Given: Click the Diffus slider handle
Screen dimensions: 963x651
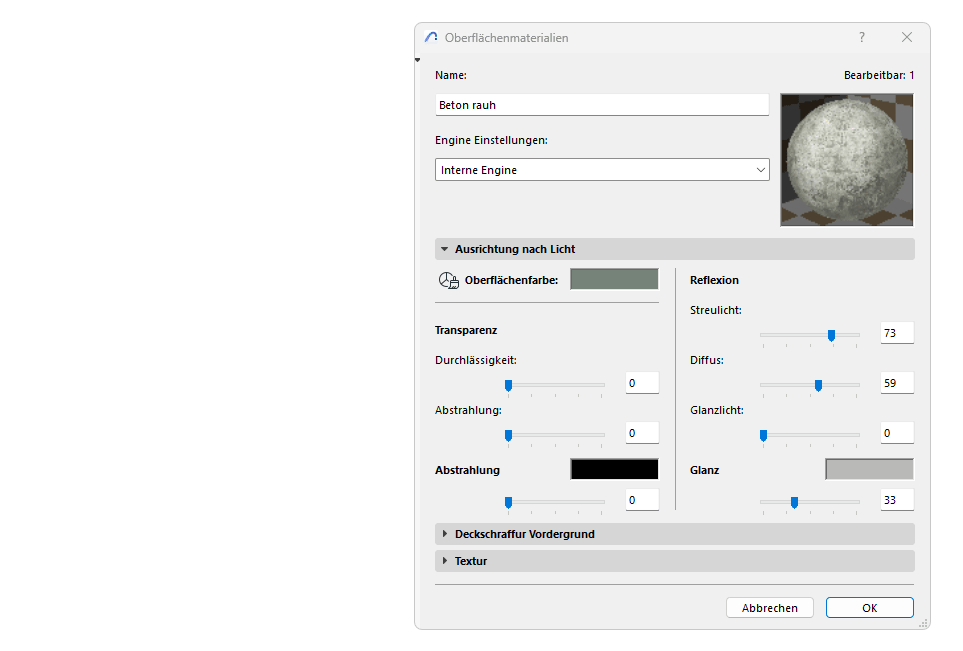Looking at the screenshot, I should point(819,385).
